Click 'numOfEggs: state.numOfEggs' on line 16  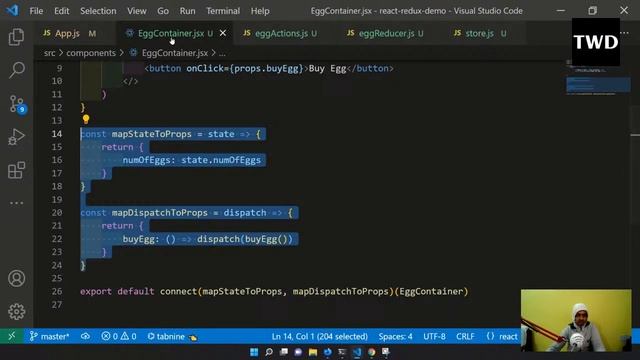(x=191, y=160)
